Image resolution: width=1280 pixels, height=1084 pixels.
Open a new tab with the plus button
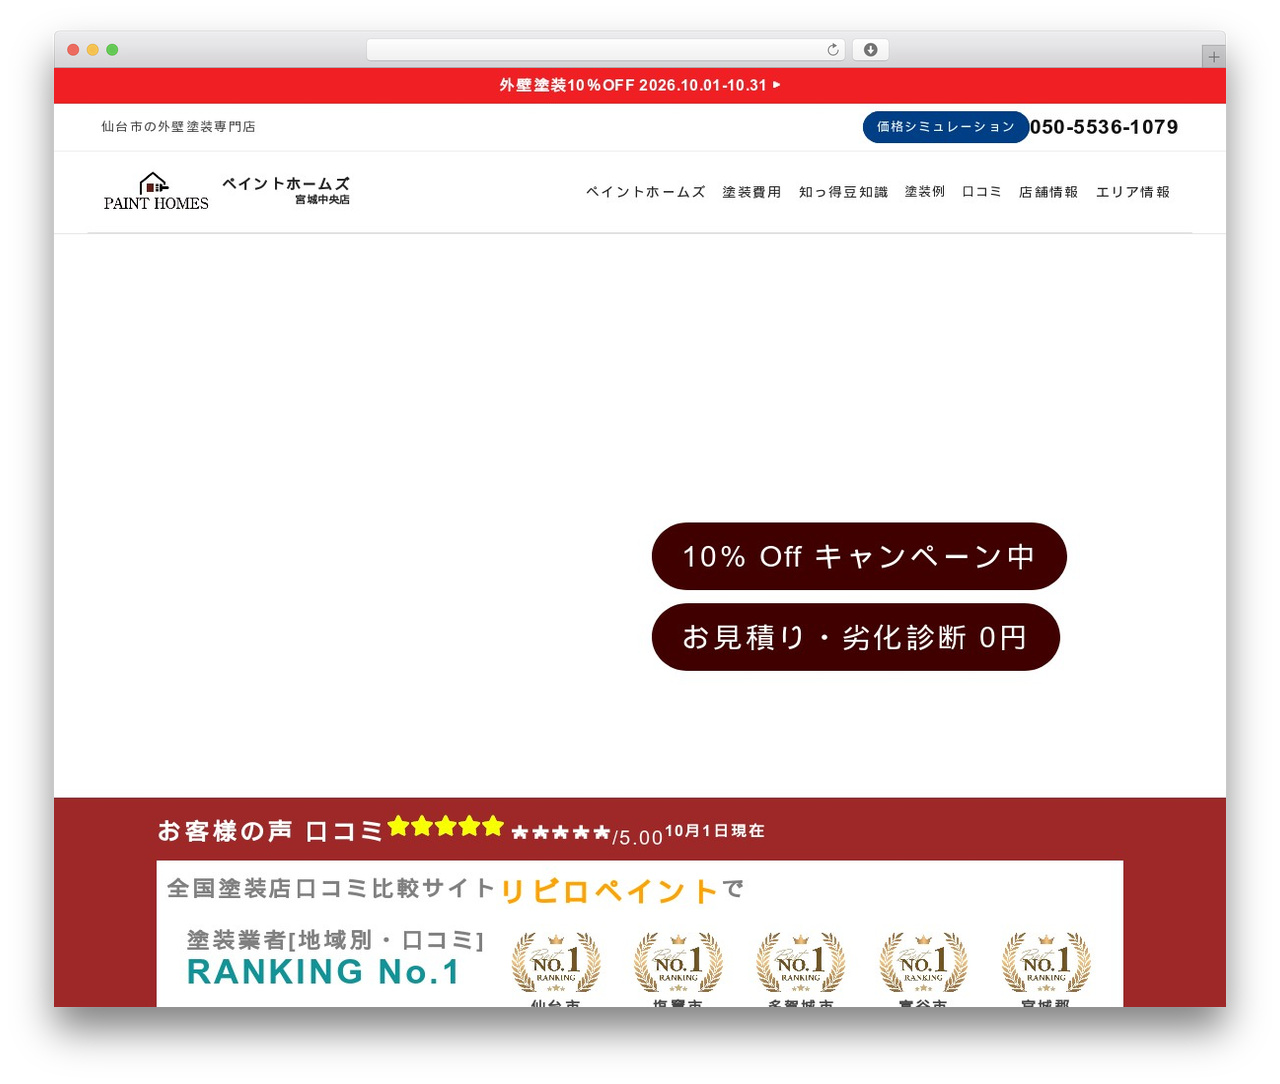tap(1213, 57)
